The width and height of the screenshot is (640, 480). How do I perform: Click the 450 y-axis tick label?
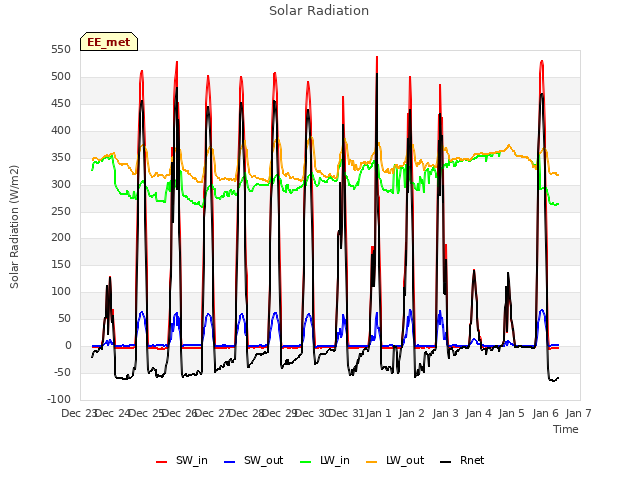61,104
